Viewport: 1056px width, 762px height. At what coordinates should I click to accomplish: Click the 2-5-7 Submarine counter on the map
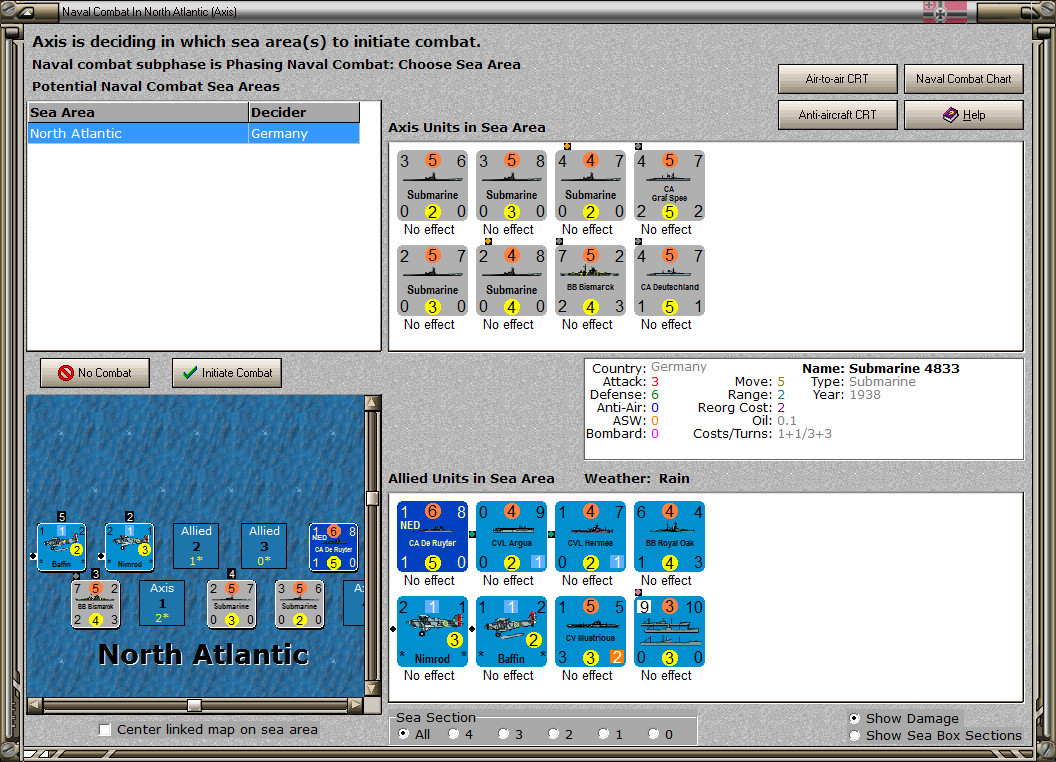(x=232, y=604)
